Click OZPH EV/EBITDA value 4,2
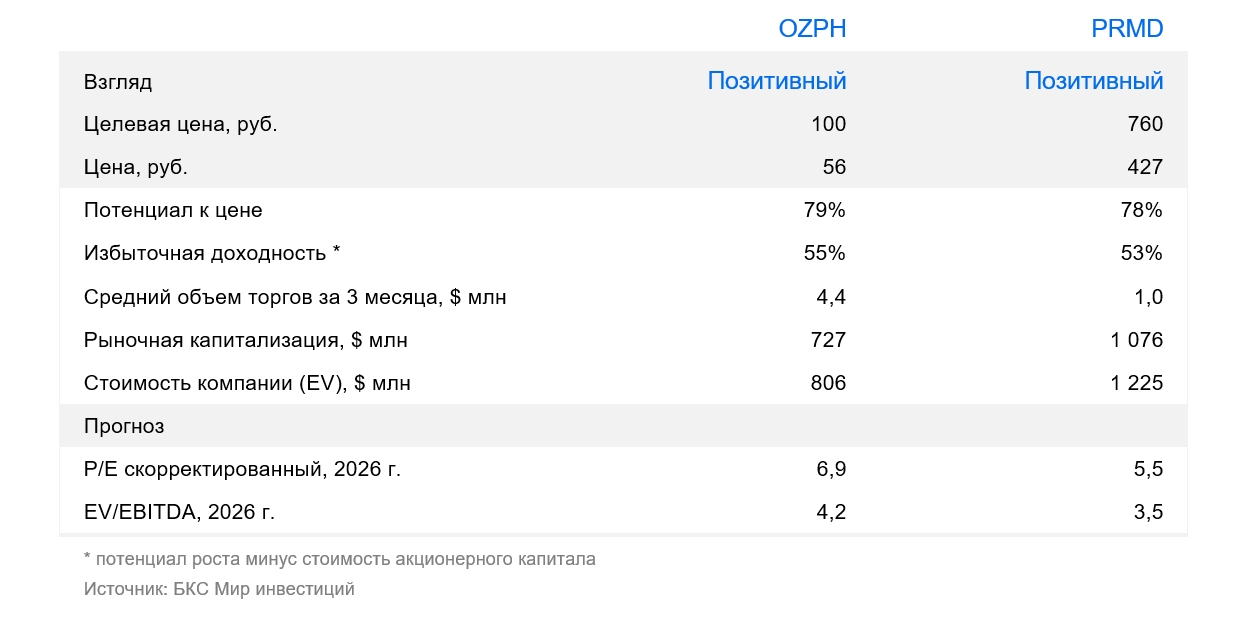This screenshot has width=1243, height=624. pos(830,512)
